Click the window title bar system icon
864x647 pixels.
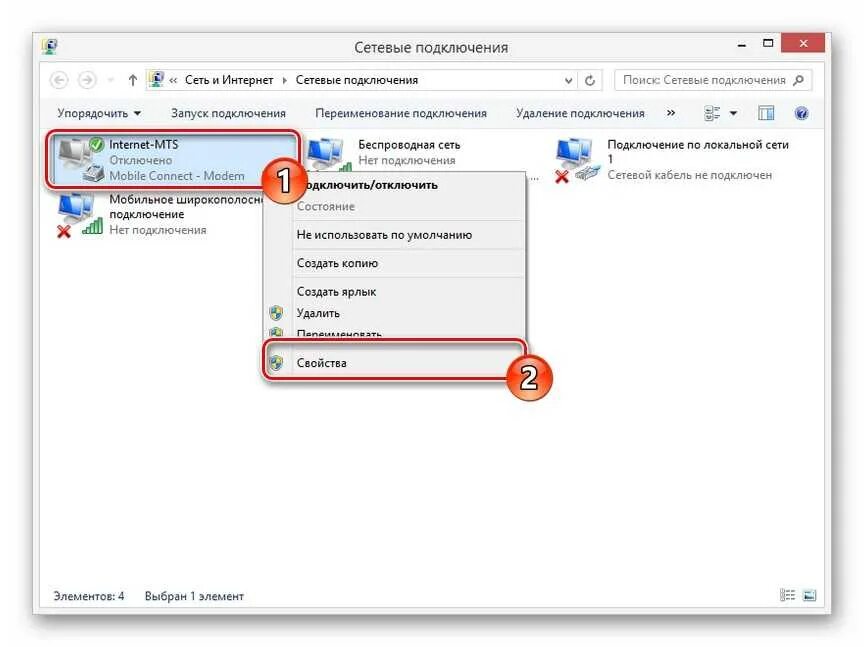click(50, 47)
